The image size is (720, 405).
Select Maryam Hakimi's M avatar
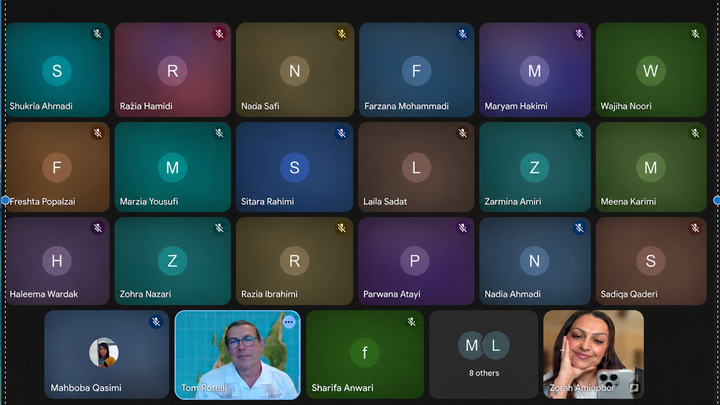pos(534,71)
